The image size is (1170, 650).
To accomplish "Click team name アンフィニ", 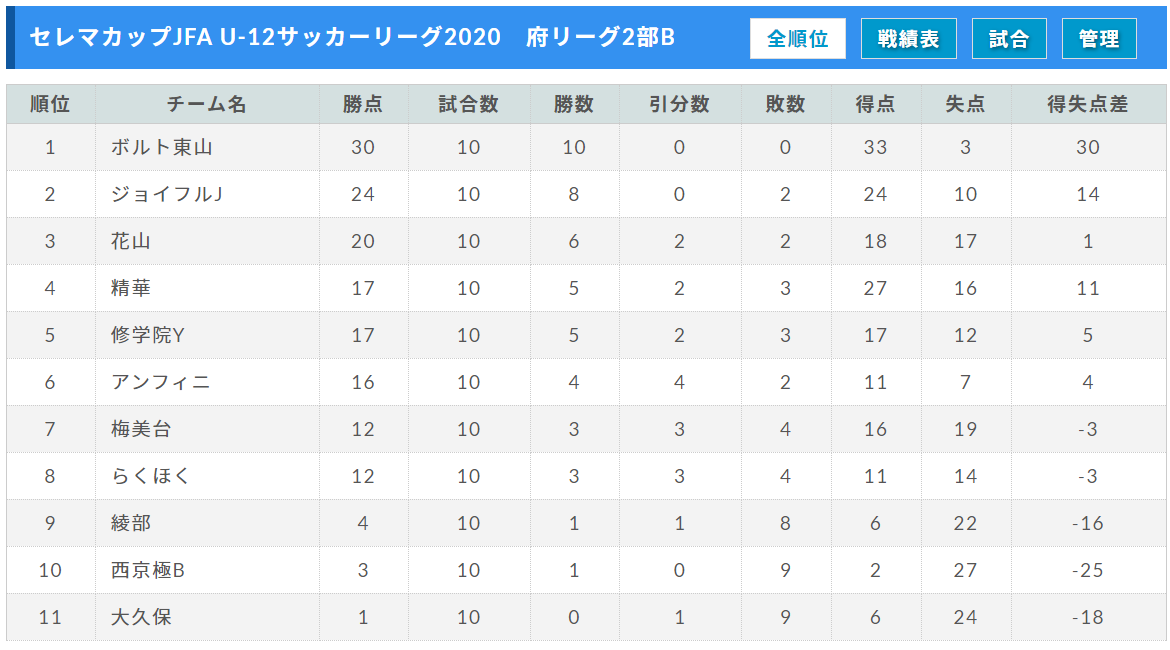I will (x=160, y=383).
